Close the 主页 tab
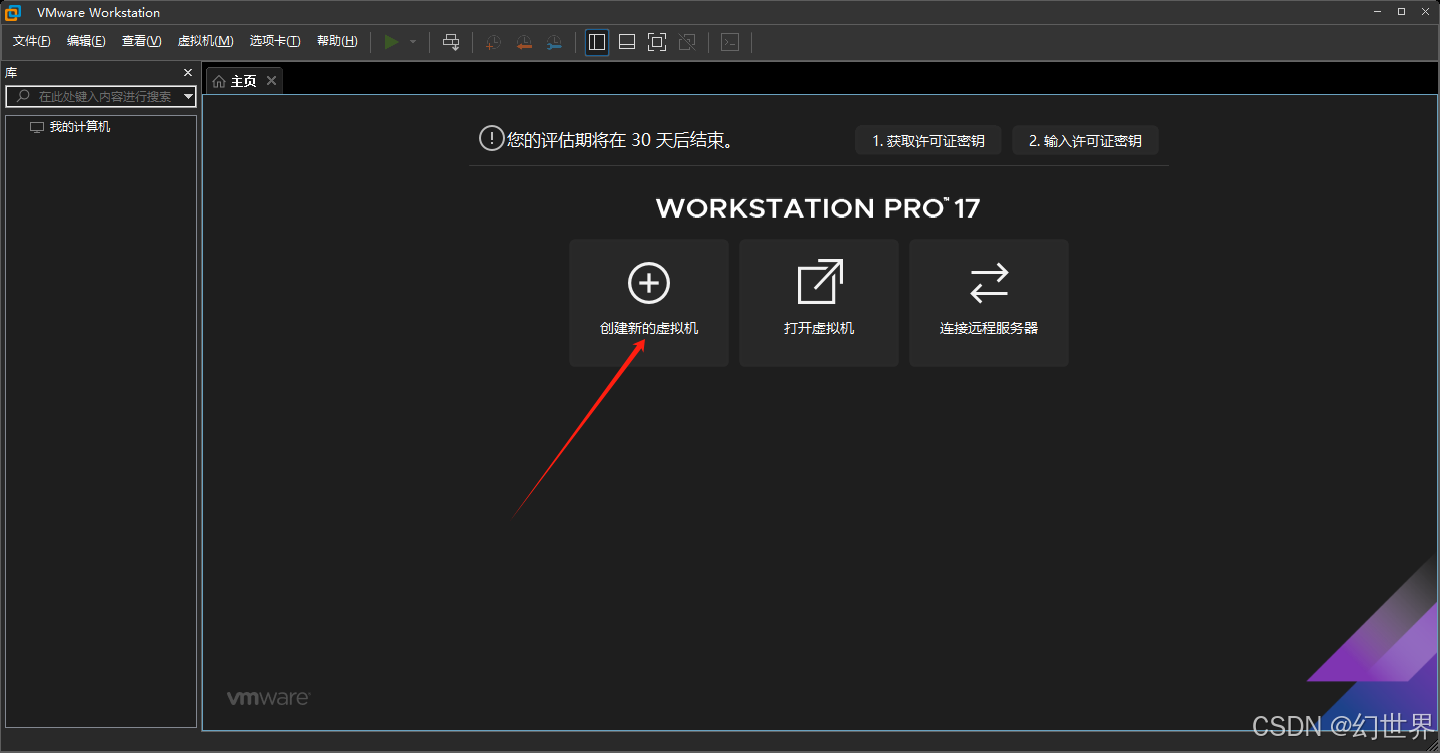Viewport: 1440px width, 753px height. click(271, 81)
